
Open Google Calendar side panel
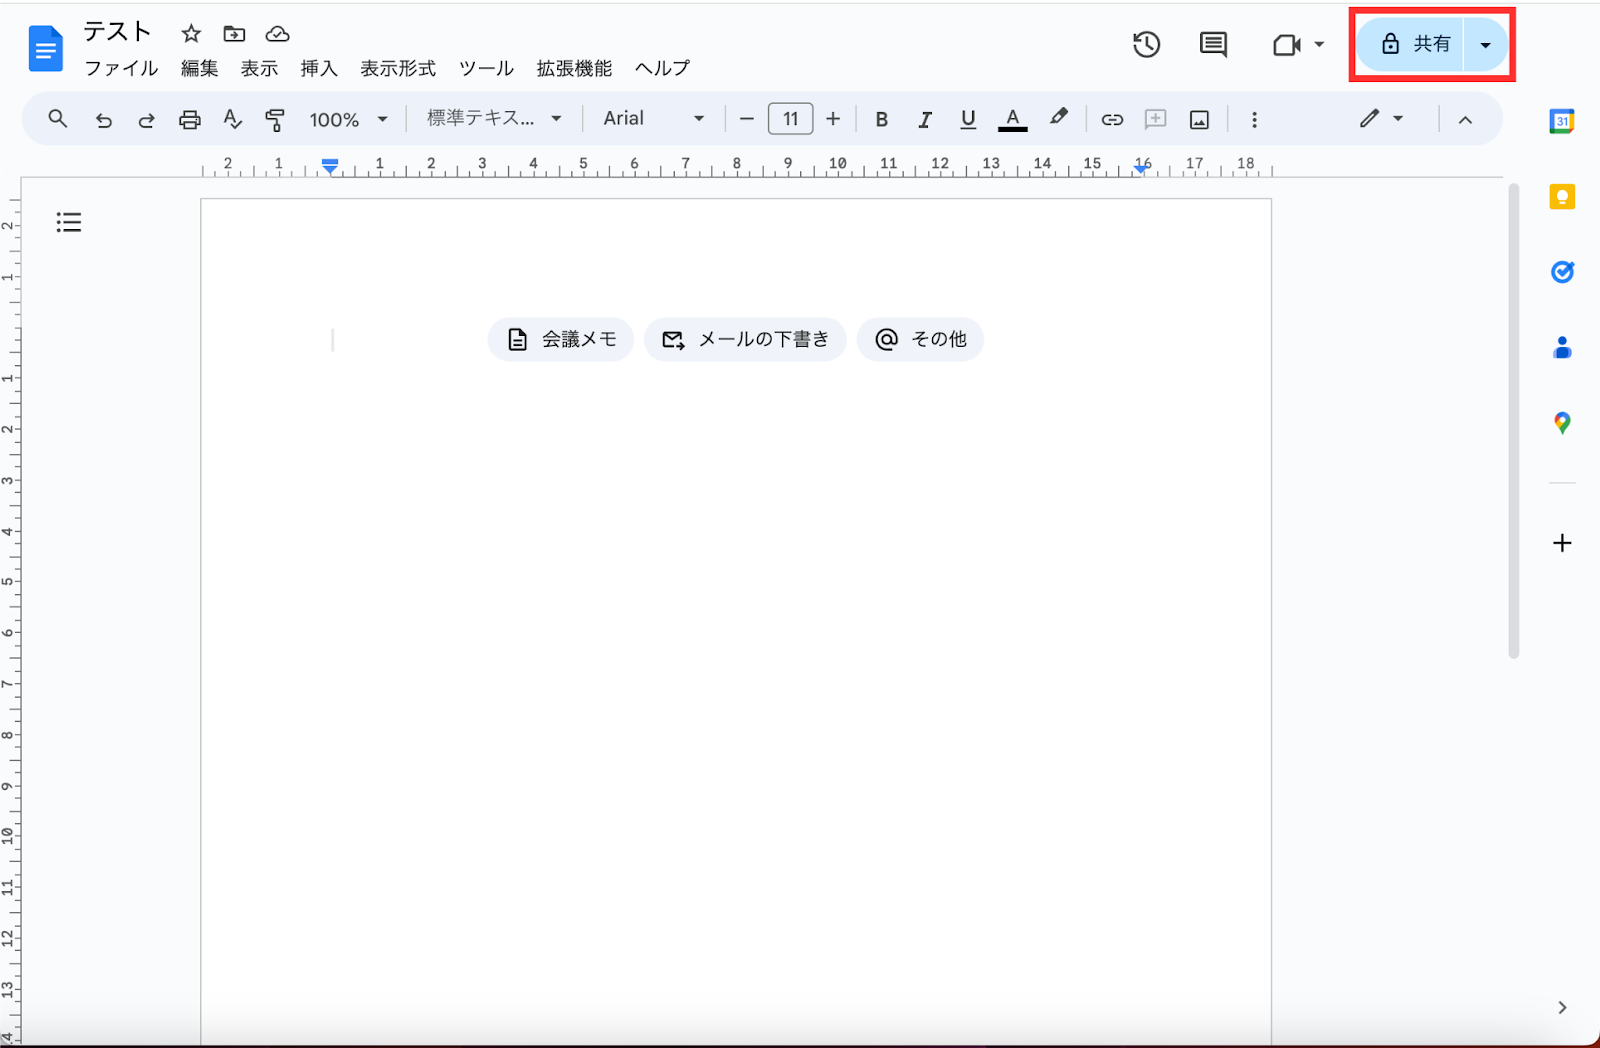1562,121
